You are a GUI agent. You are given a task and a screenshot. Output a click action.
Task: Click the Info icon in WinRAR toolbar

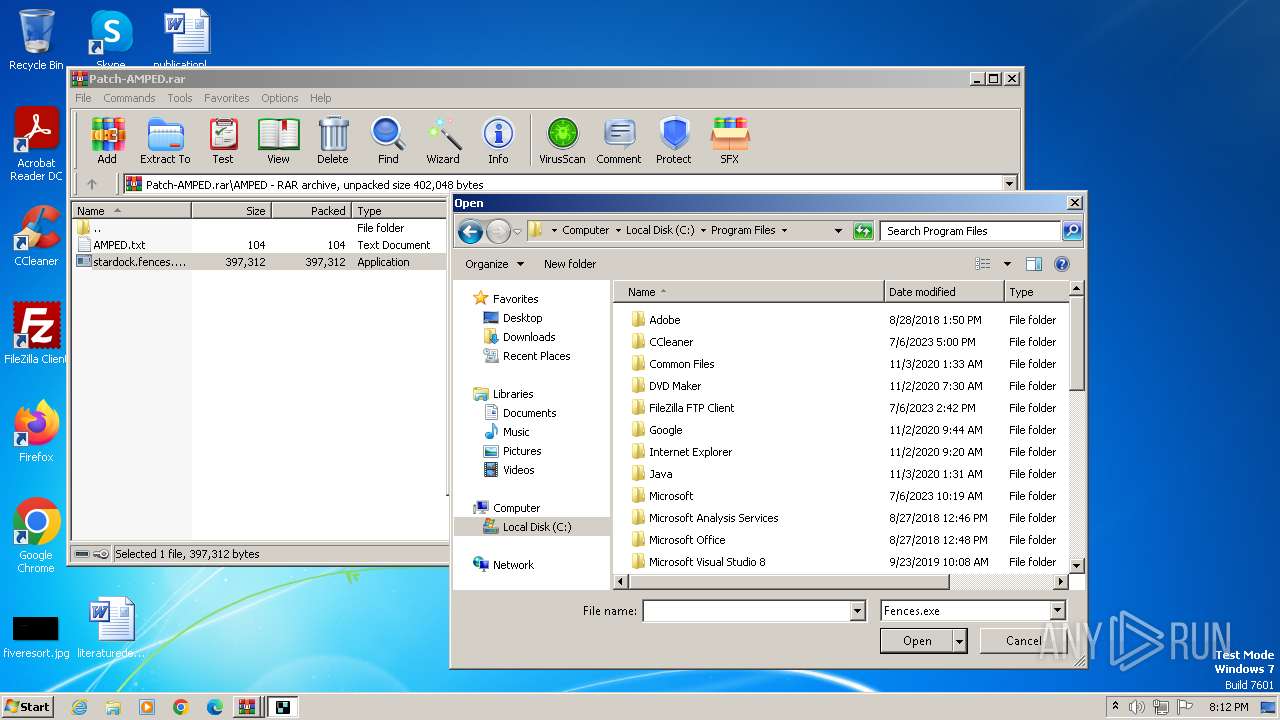pos(498,140)
